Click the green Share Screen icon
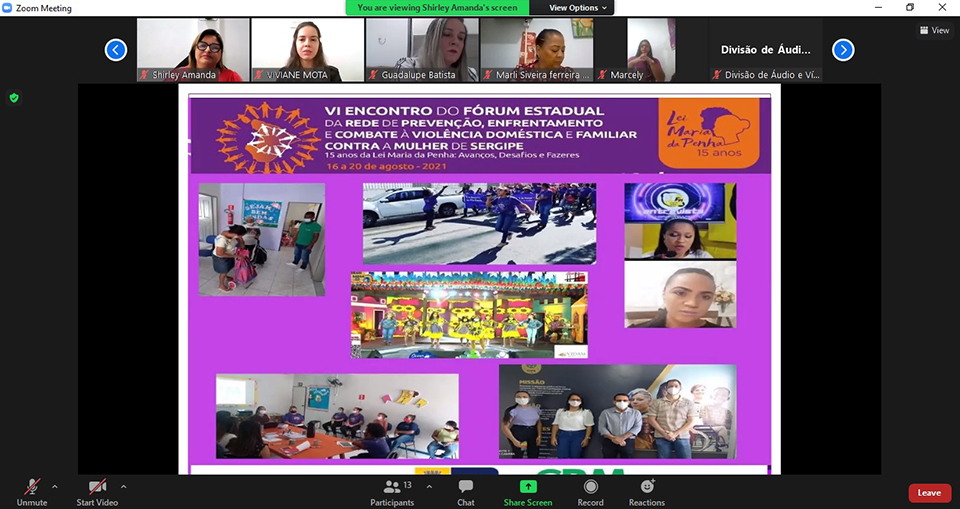960x509 pixels. (527, 487)
